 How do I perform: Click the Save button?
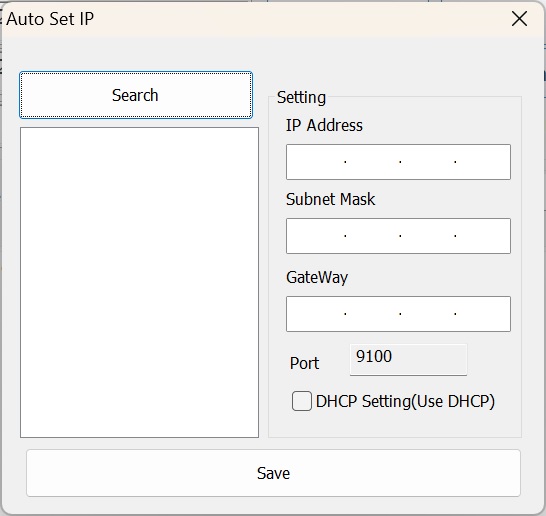click(273, 473)
